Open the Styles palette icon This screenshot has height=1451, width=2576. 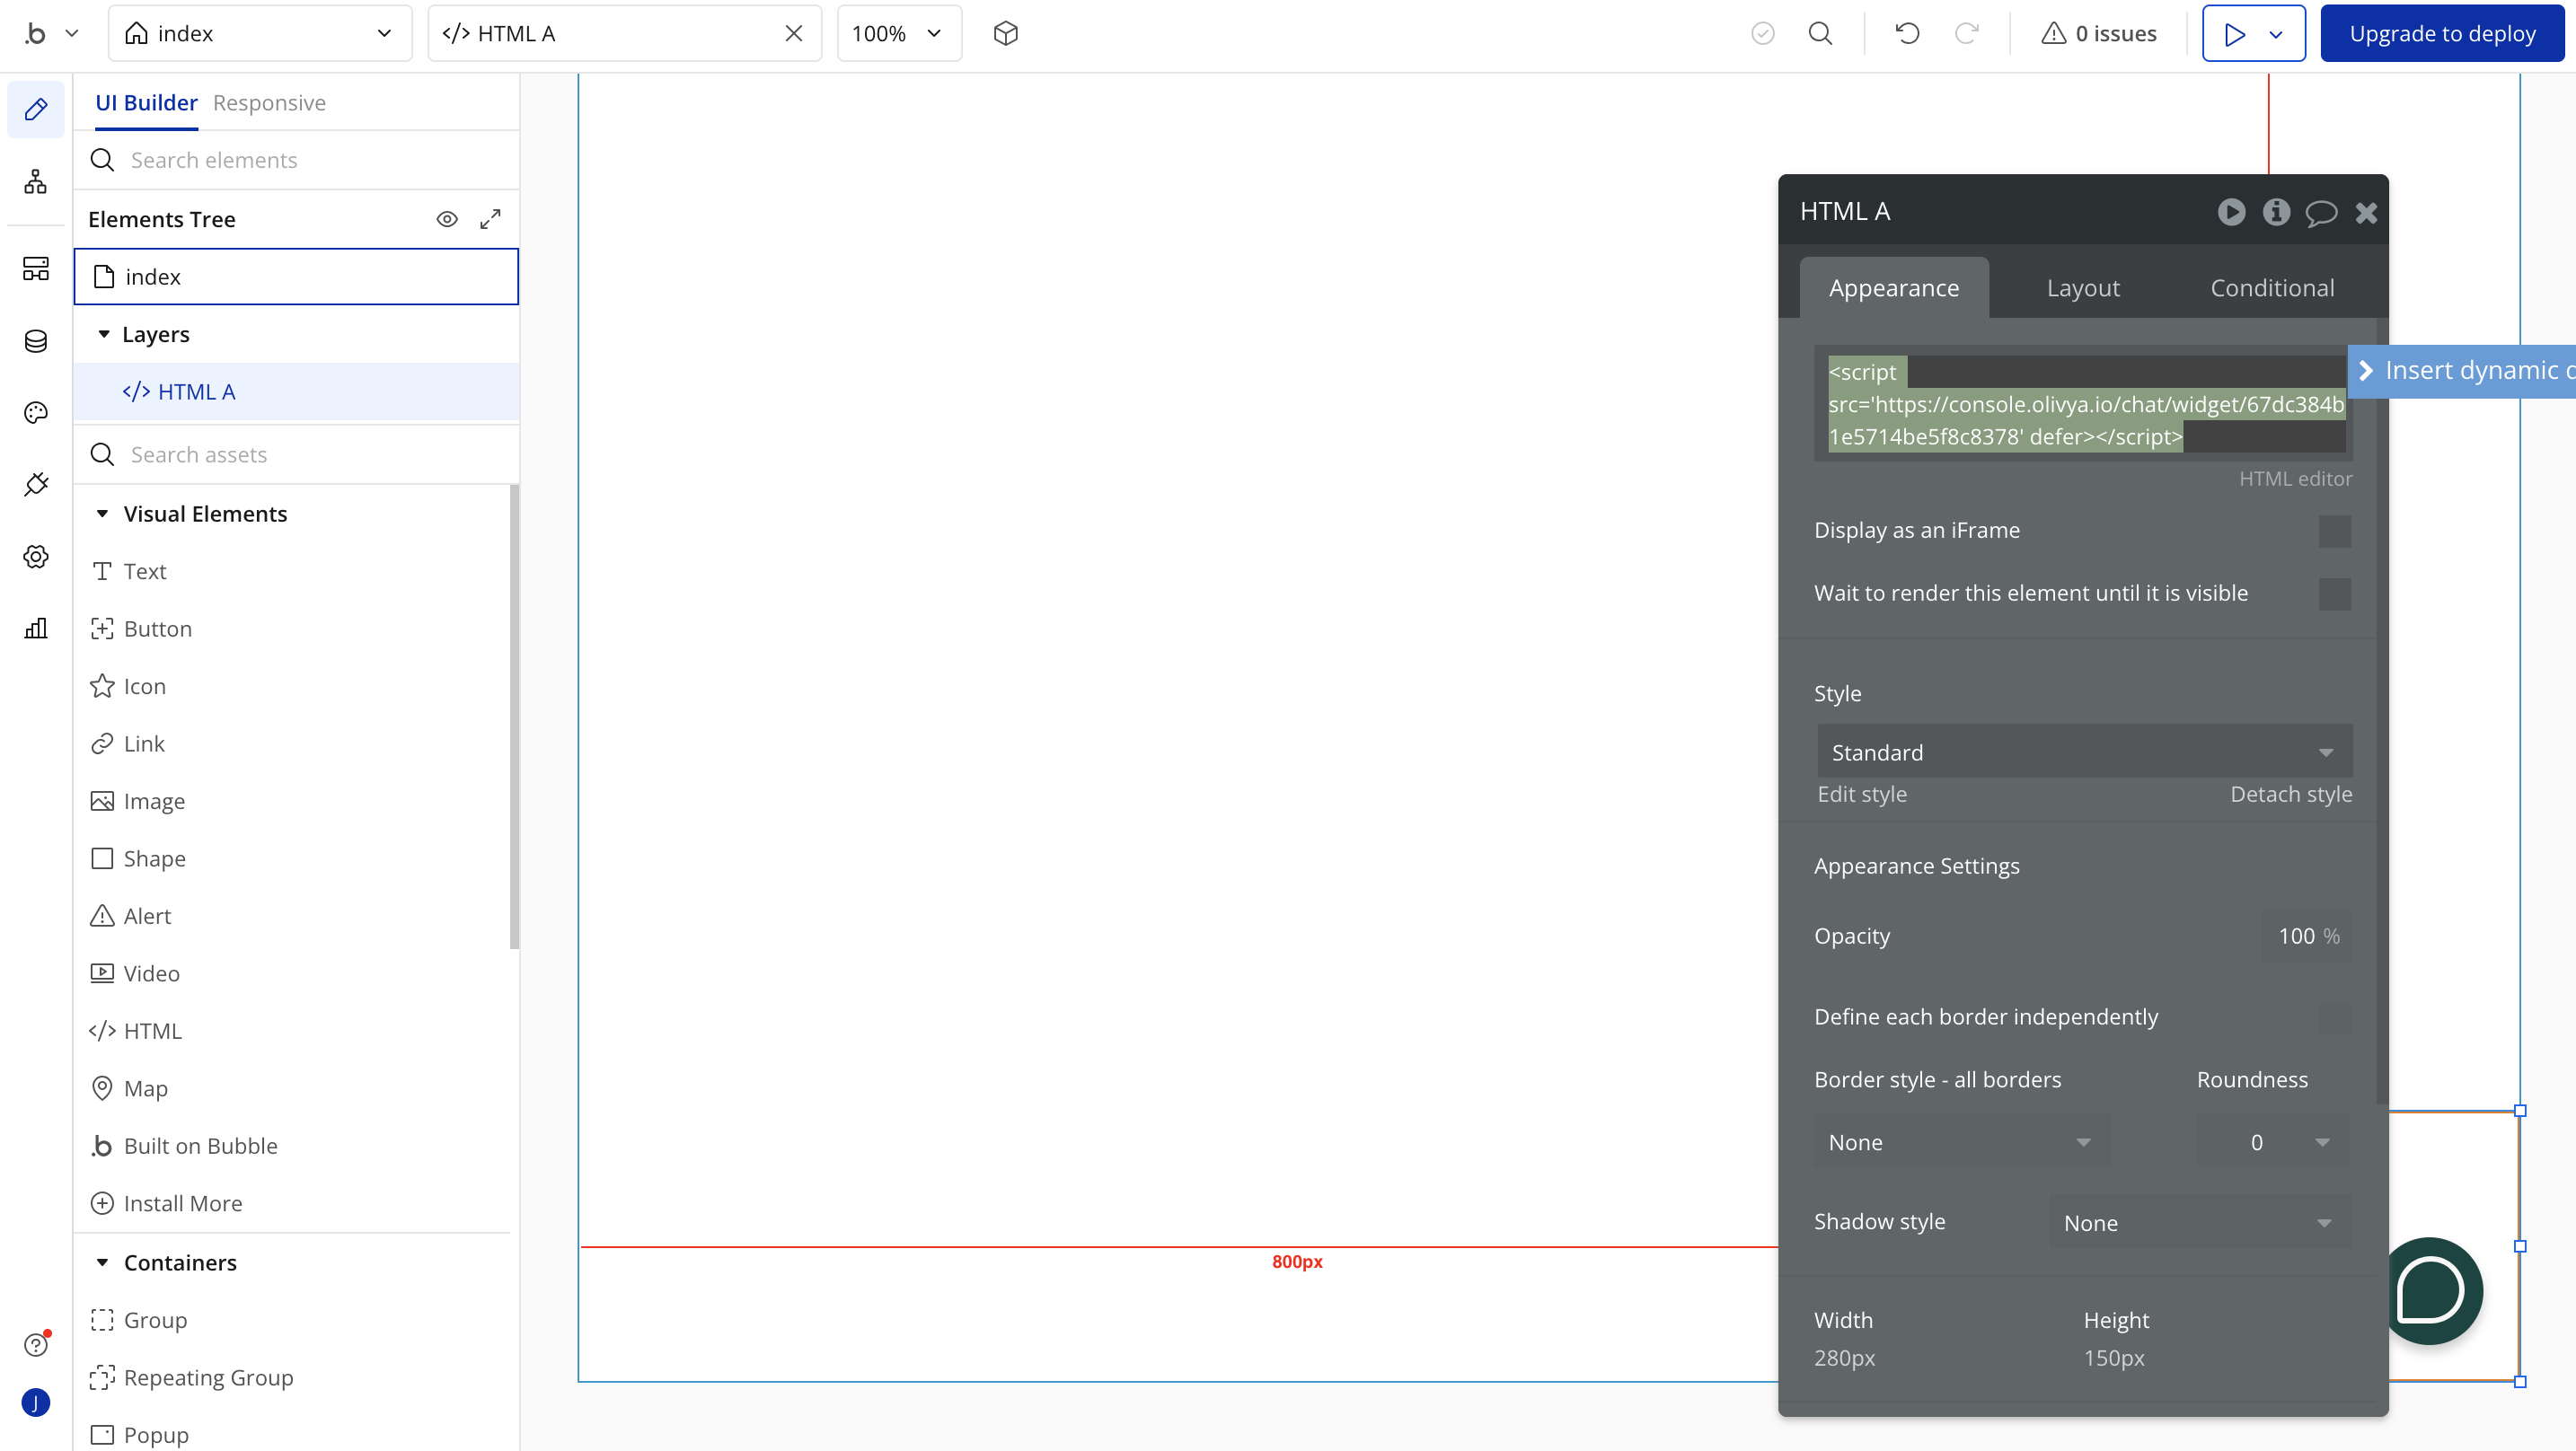tap(36, 412)
